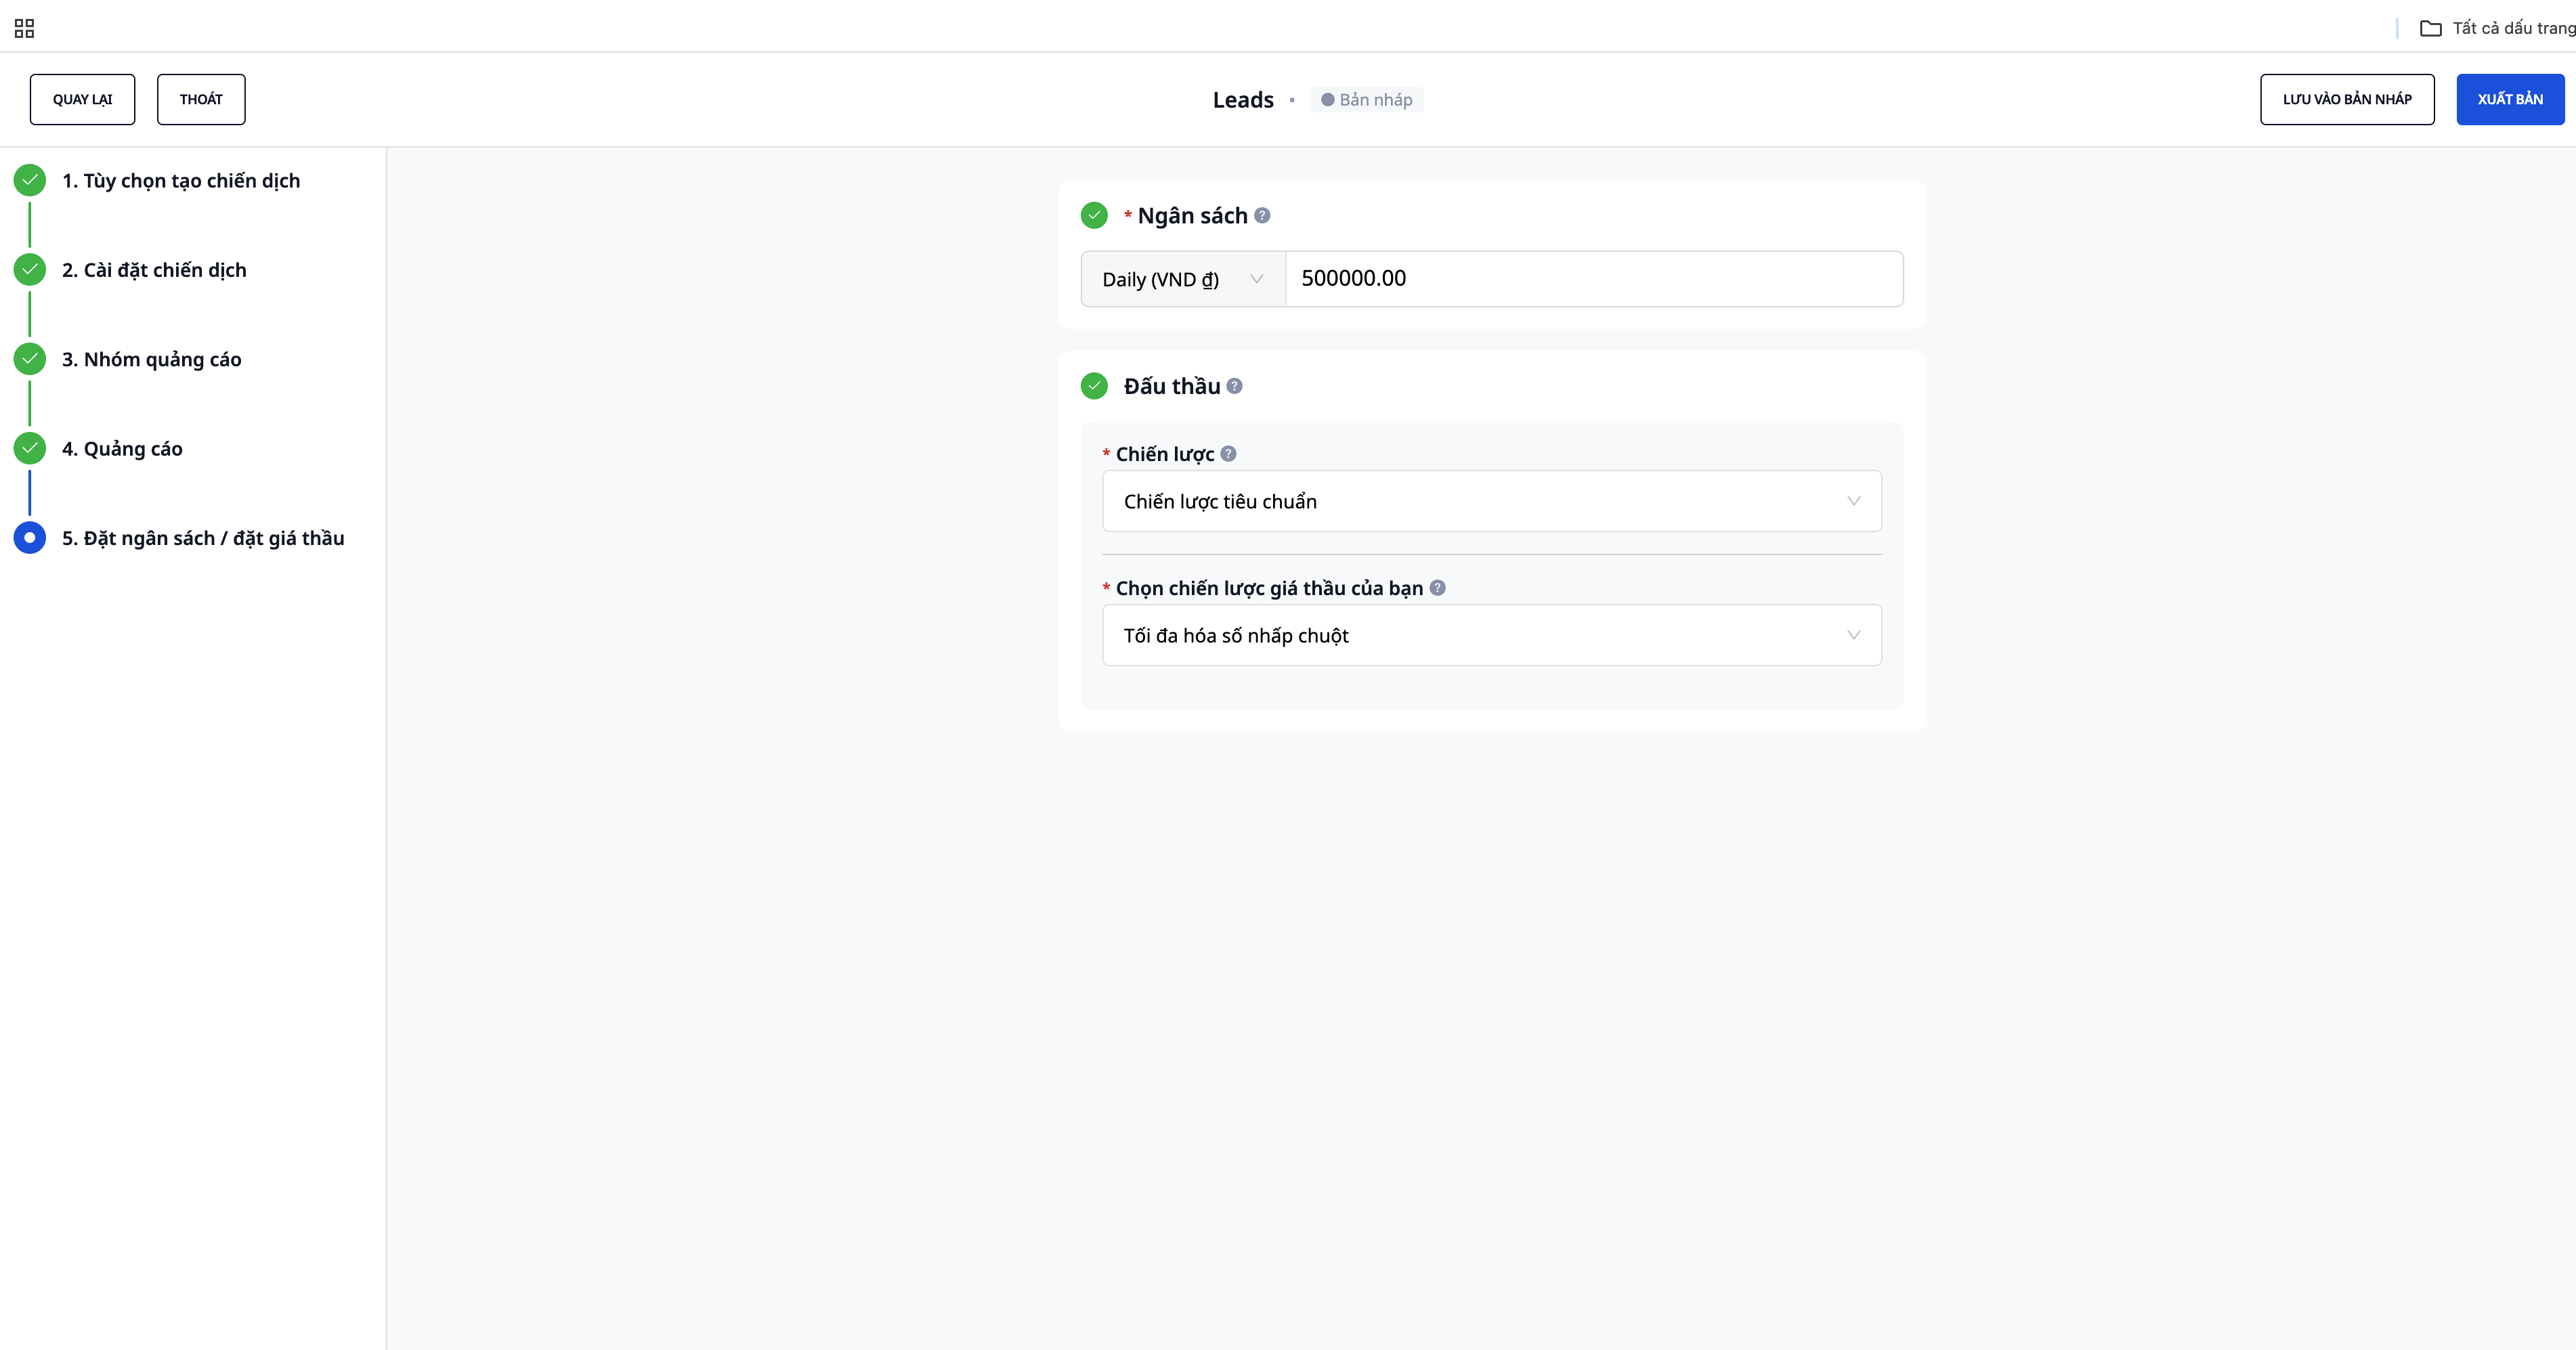The image size is (2576, 1350).
Task: Click step 1 green check circle
Action: click(x=30, y=180)
